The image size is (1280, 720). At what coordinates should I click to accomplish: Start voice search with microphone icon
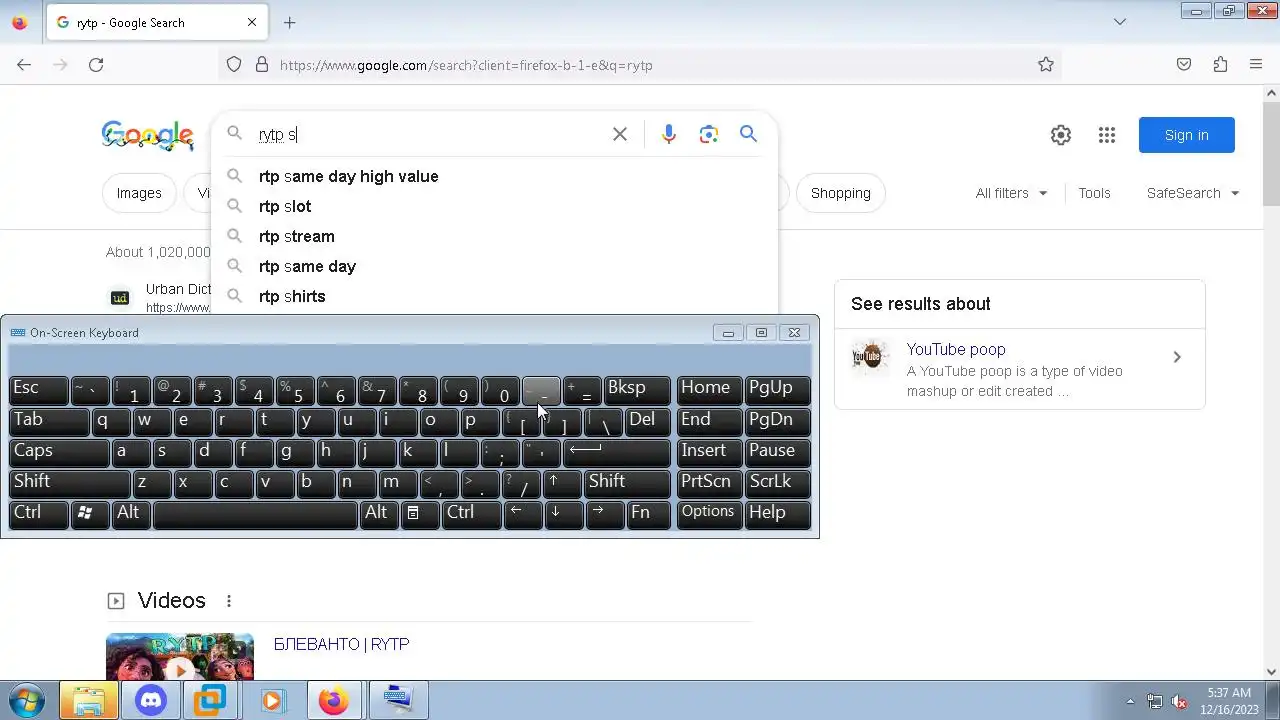coord(669,134)
